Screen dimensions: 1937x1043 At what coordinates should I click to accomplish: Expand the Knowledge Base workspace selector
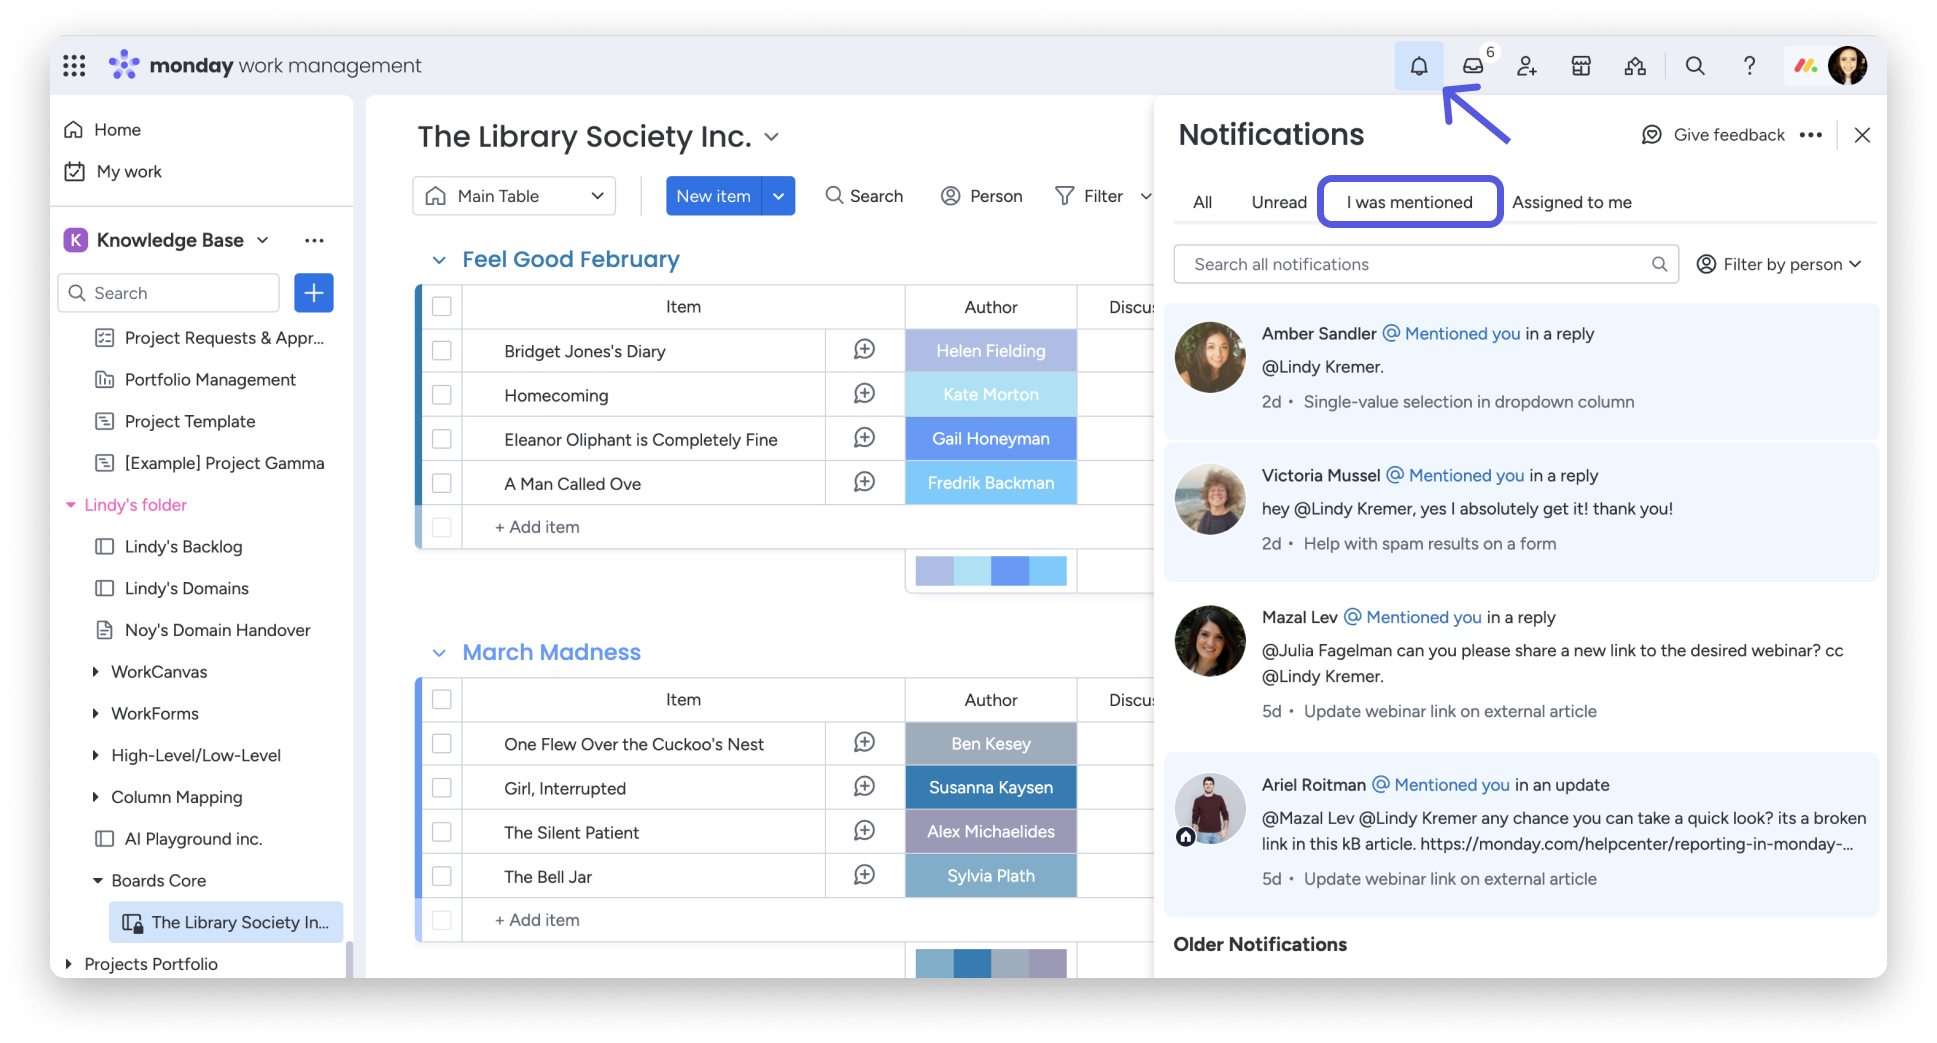263,240
